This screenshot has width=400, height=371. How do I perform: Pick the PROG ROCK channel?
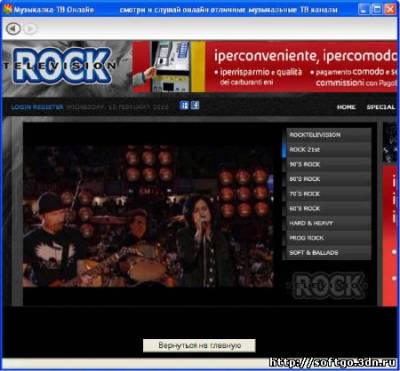coord(327,238)
